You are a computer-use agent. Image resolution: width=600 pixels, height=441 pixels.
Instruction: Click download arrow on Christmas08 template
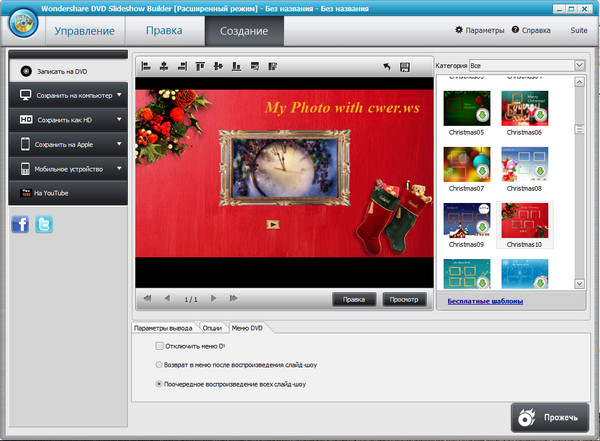coord(540,171)
